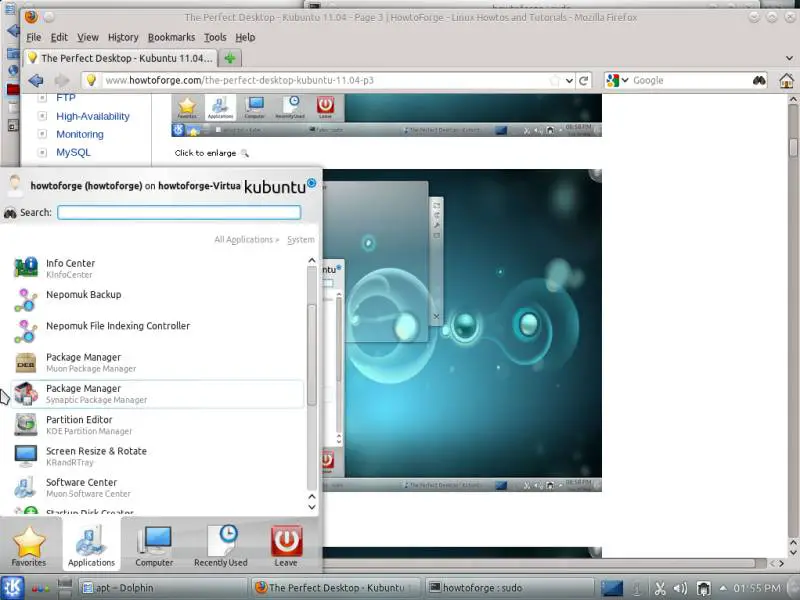
Task: Open a new Firefox tab
Action: [x=230, y=58]
